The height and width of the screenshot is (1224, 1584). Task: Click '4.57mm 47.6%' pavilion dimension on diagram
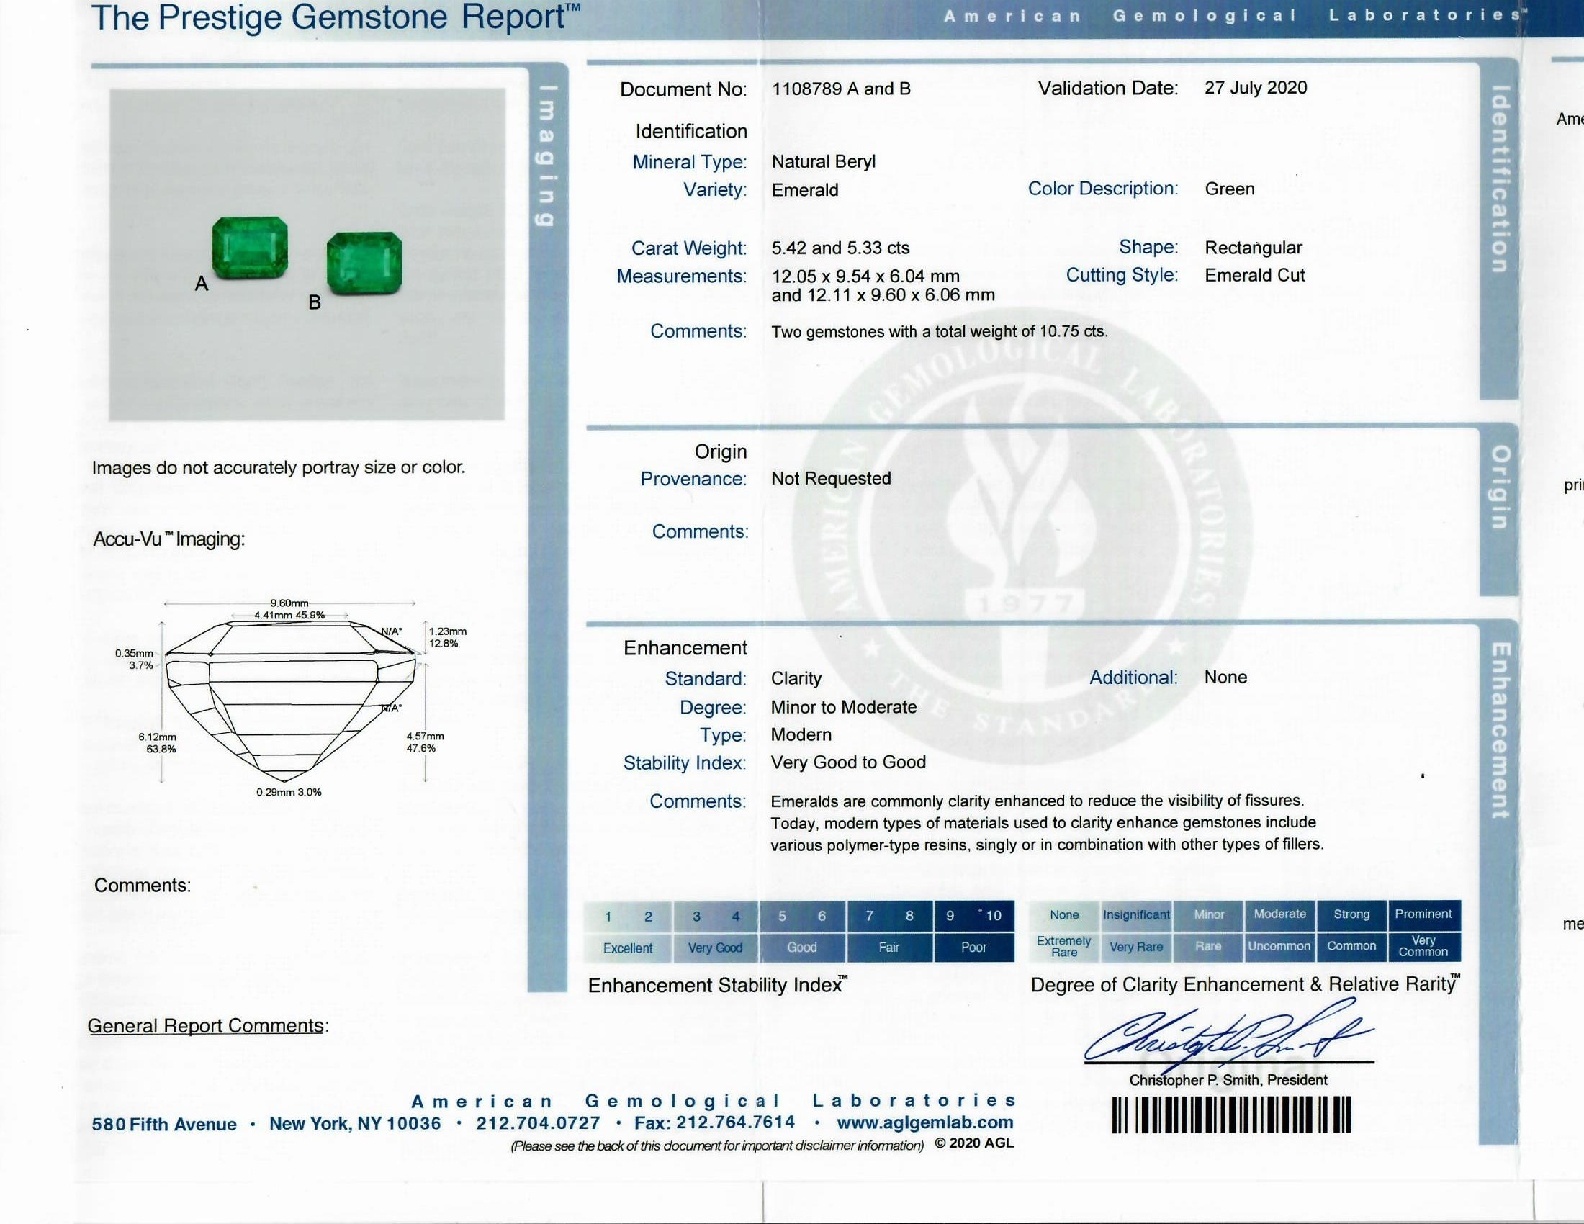click(425, 742)
